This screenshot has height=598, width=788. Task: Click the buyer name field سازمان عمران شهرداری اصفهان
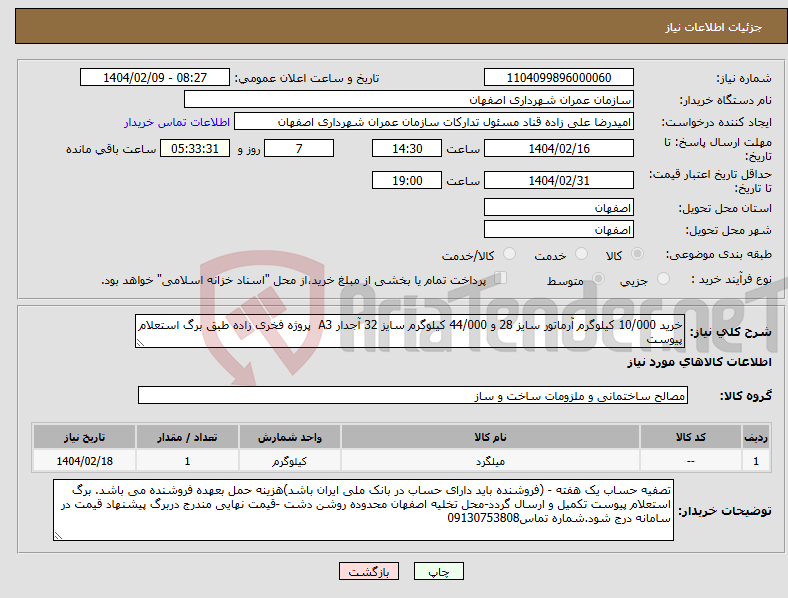tap(409, 99)
